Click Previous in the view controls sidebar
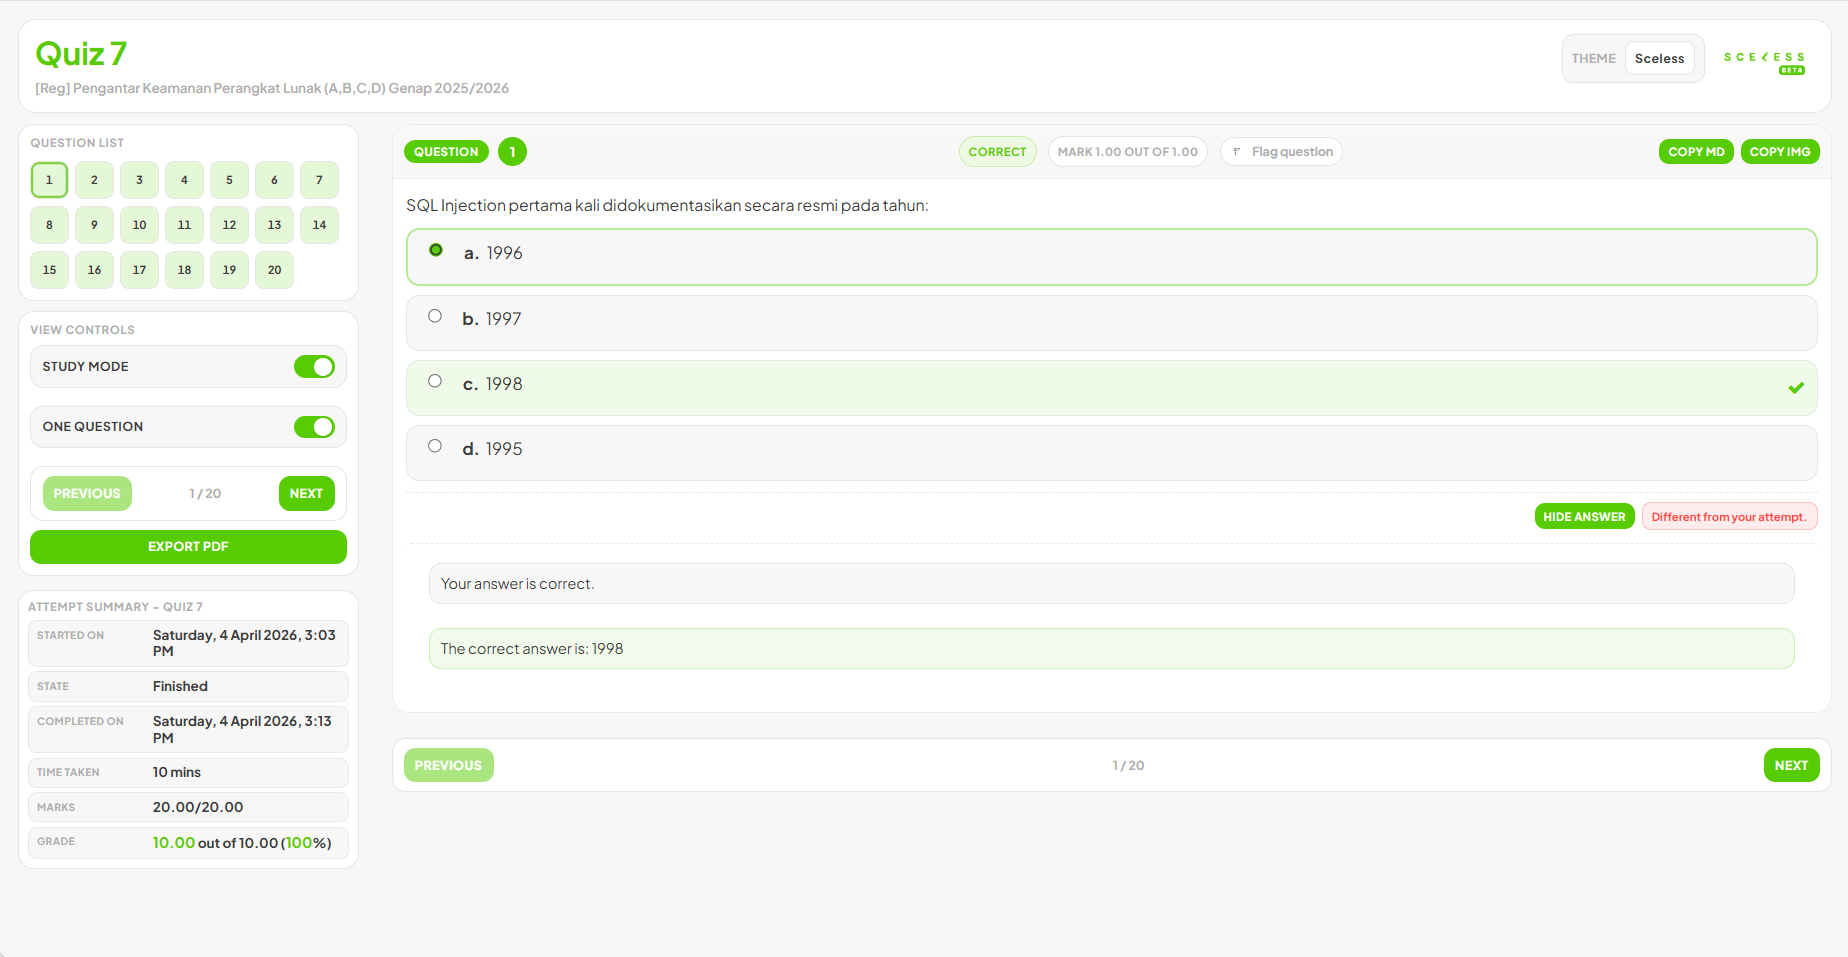The image size is (1848, 957). click(x=87, y=494)
